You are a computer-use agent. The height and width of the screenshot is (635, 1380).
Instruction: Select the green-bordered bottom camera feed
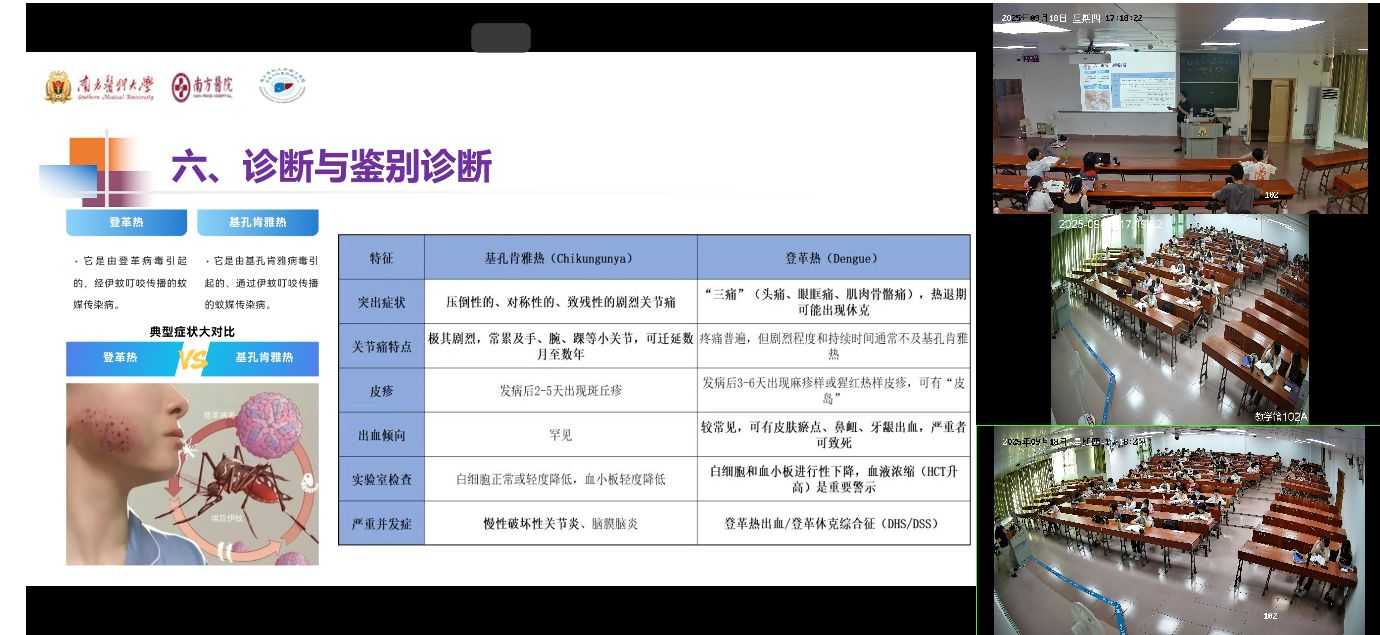click(x=1178, y=530)
